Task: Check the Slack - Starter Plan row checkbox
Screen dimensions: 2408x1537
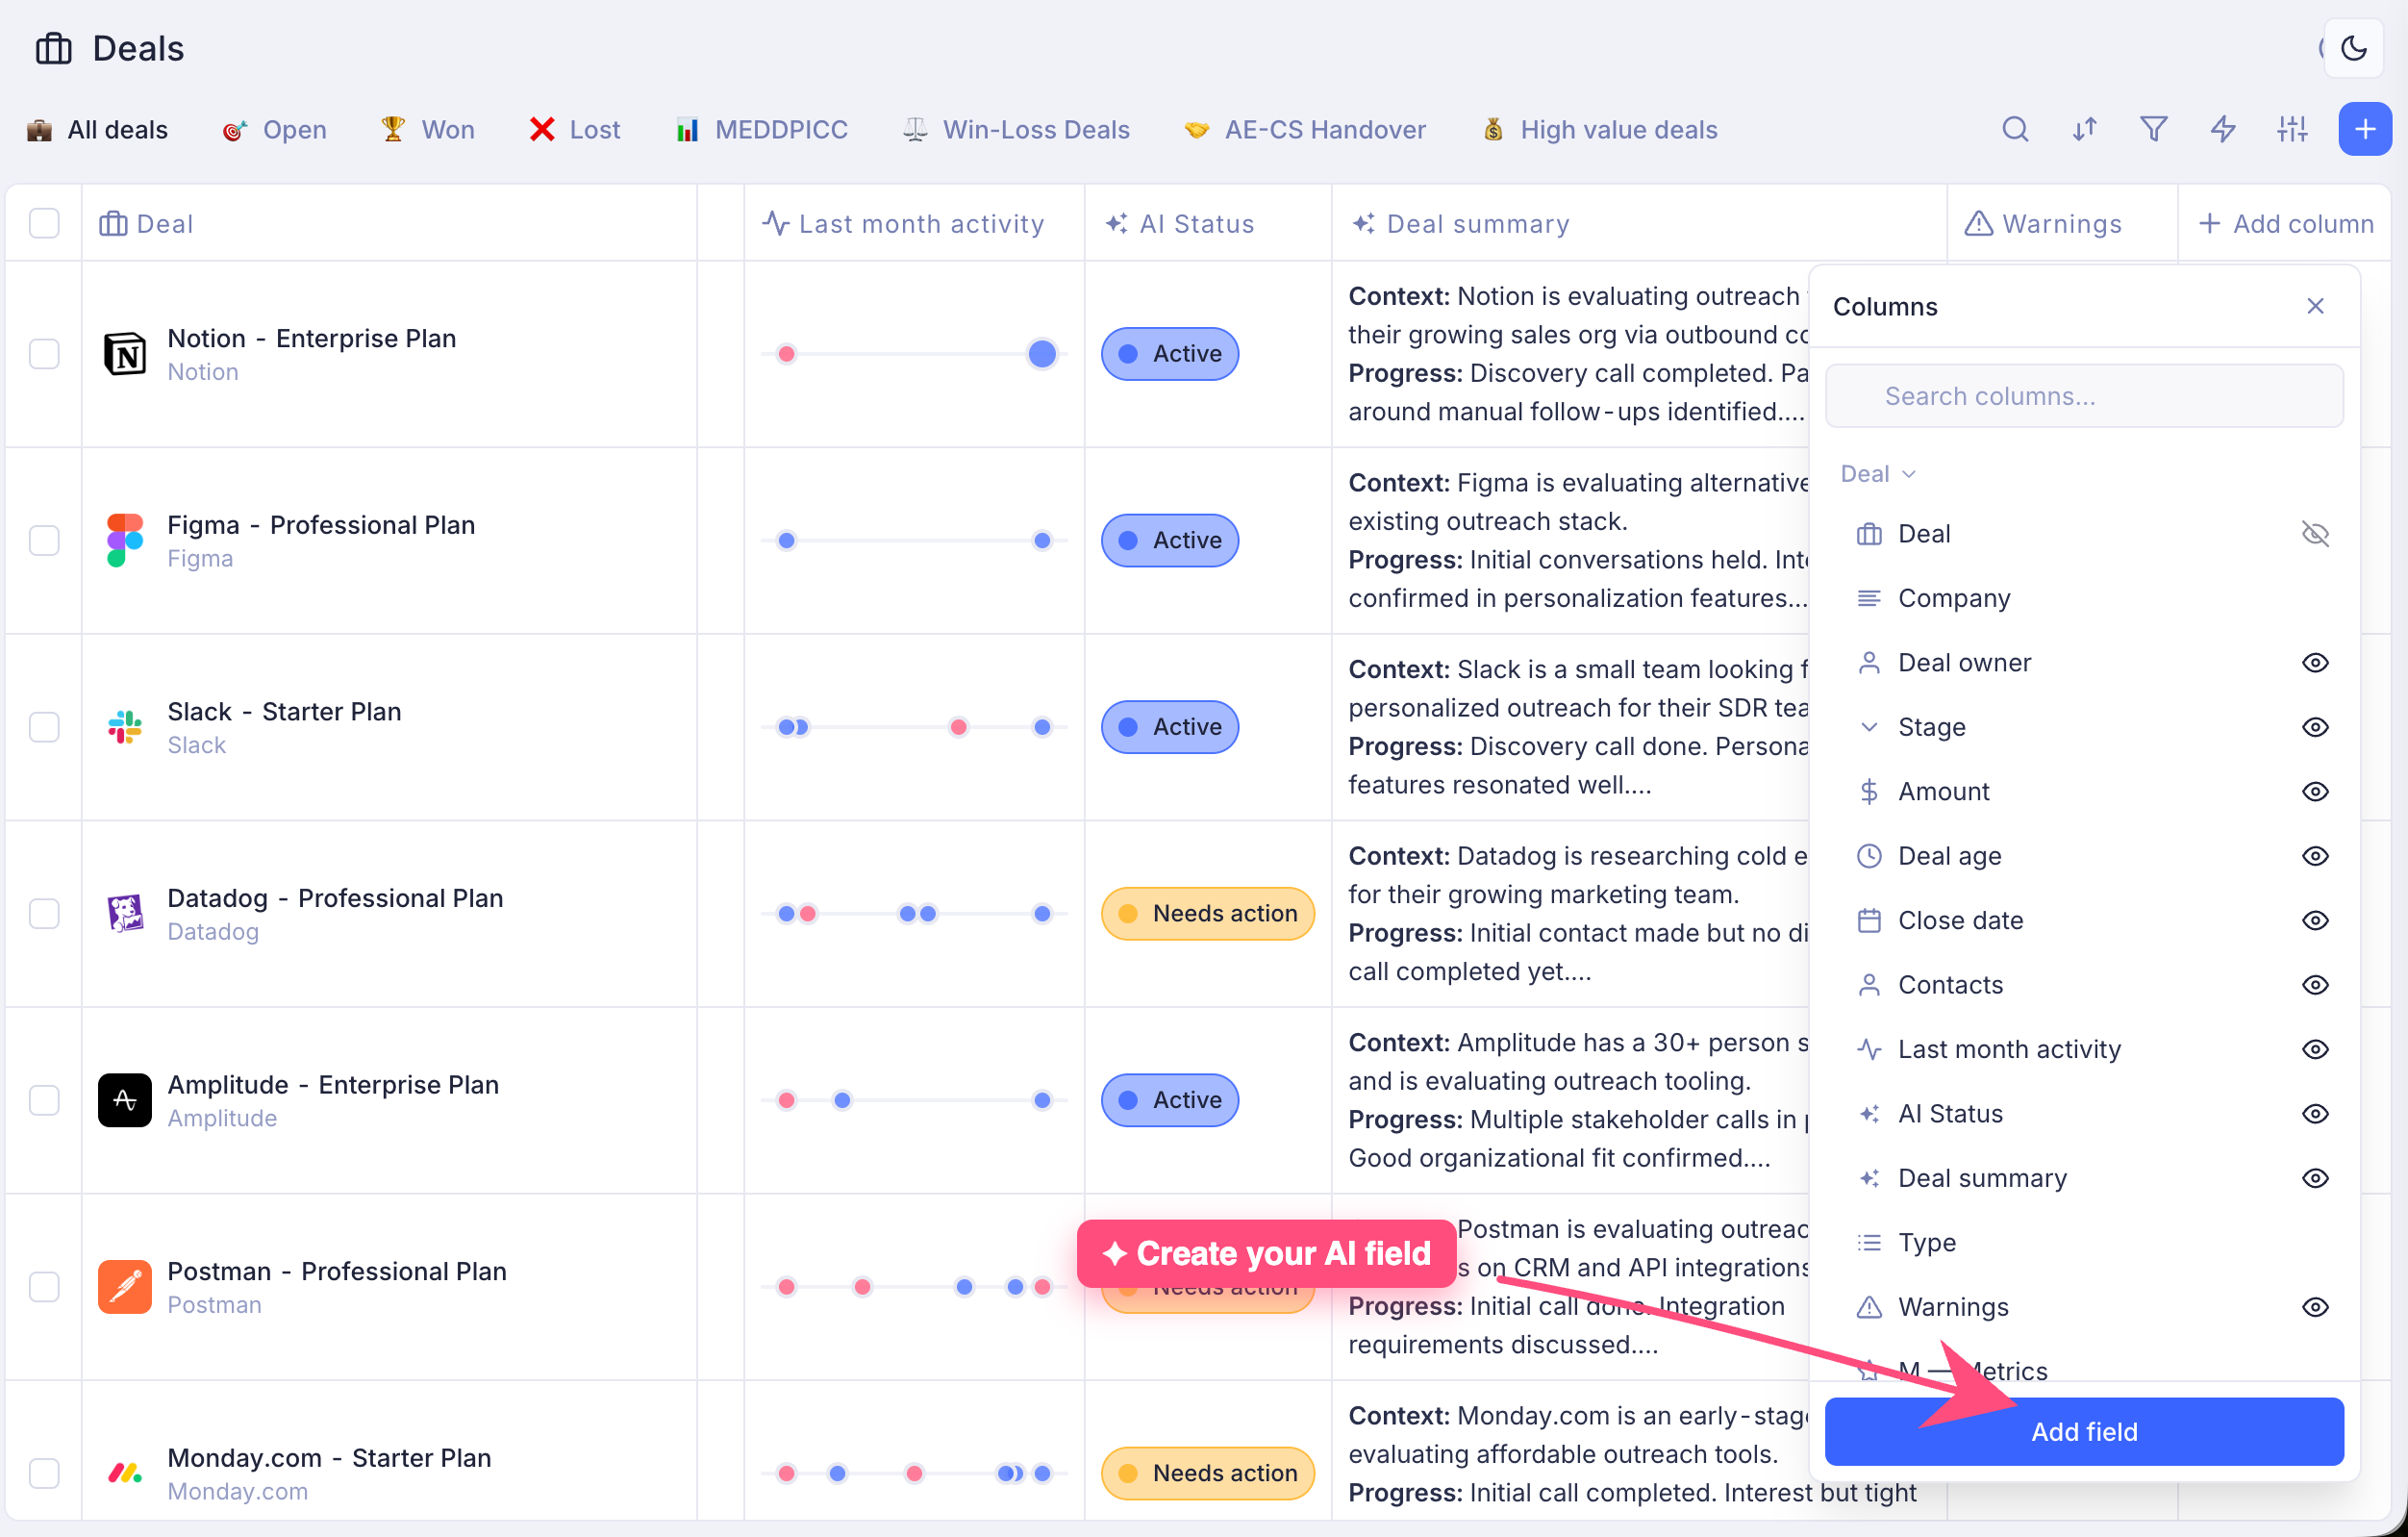Action: tap(44, 727)
